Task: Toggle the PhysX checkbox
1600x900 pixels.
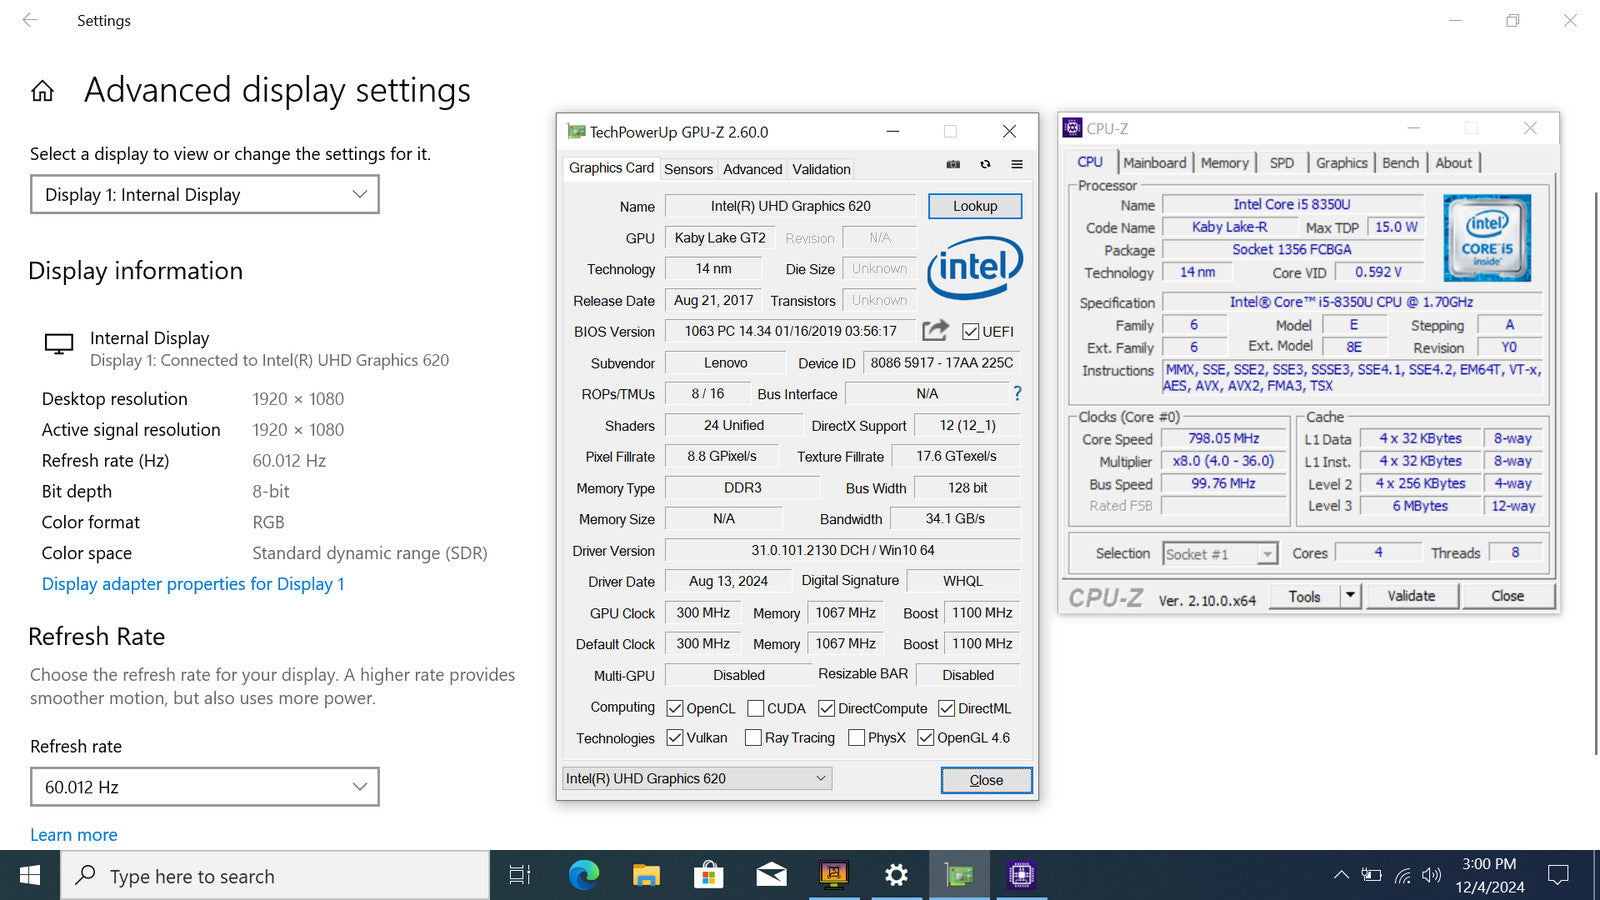Action: click(856, 737)
